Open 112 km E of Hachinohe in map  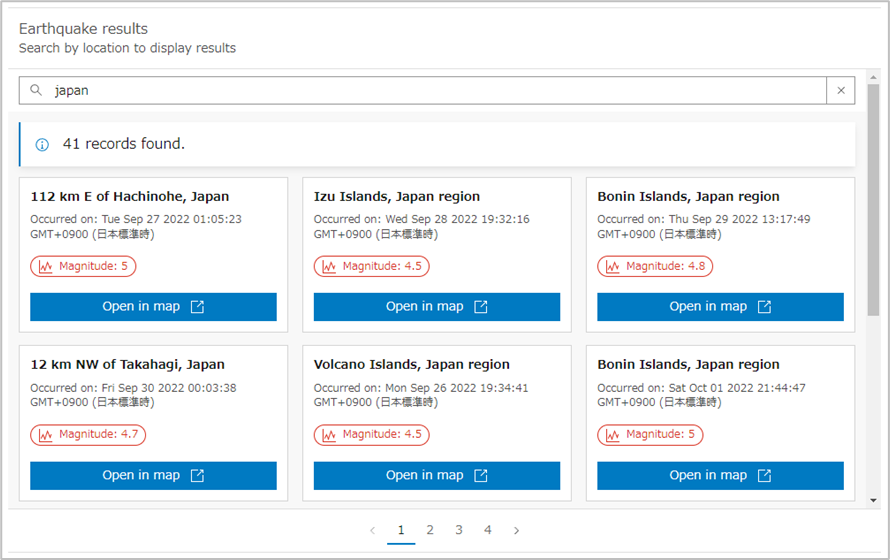153,307
